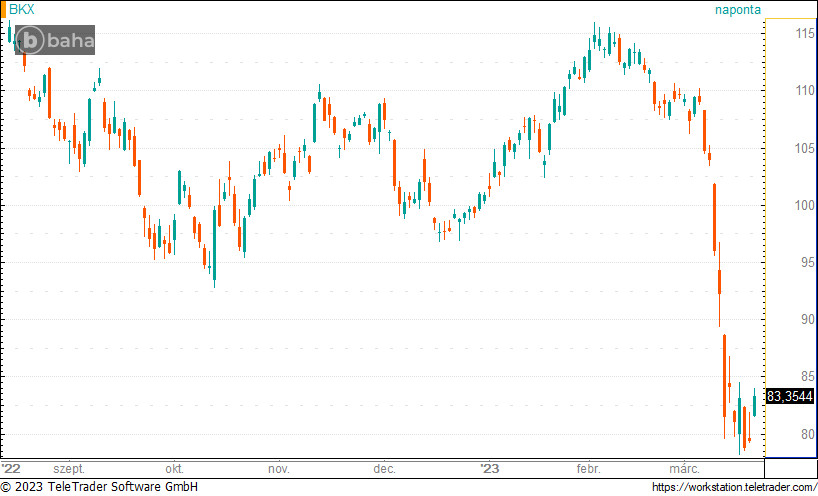
Task: Select the '23 year marker on time axis
Action: pyautogui.click(x=488, y=468)
